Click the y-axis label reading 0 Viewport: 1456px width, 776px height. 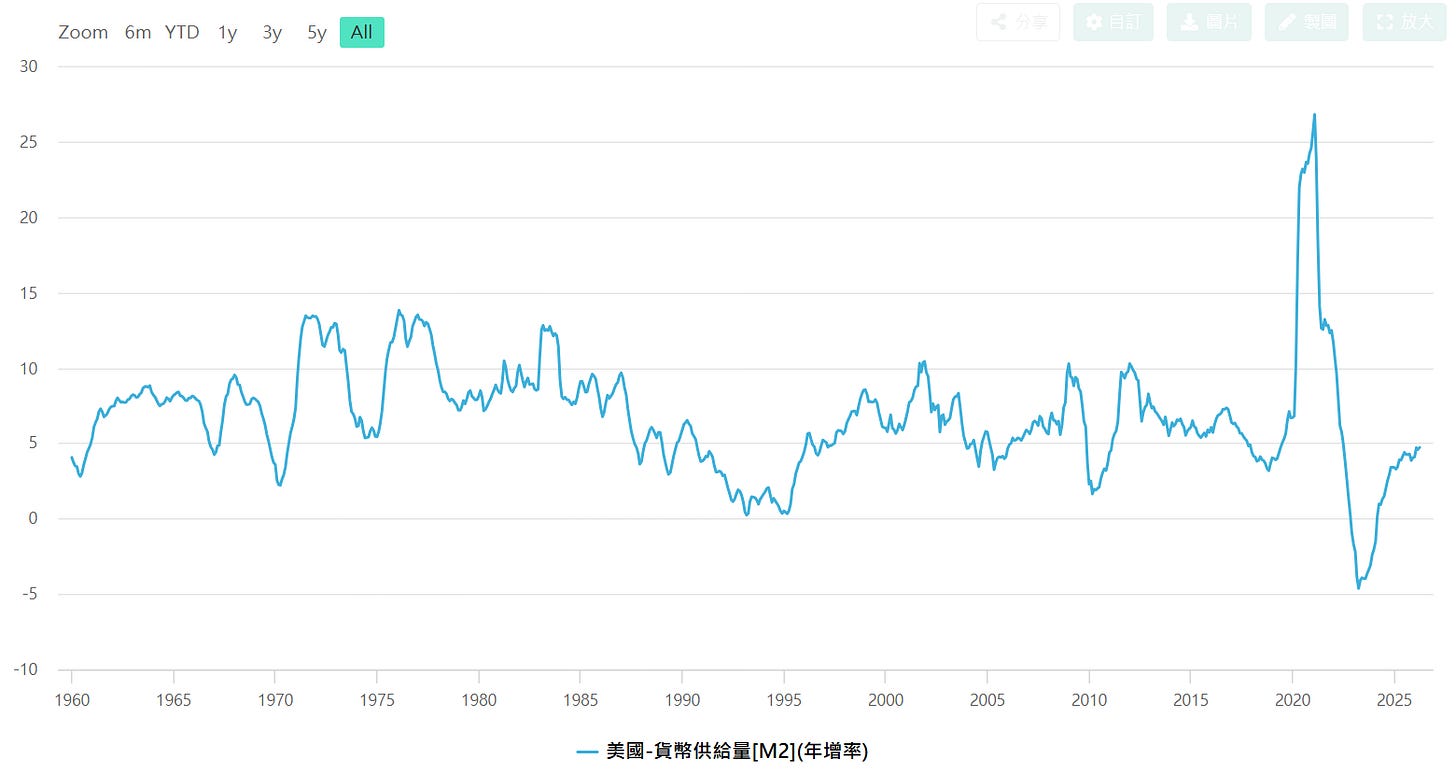33,519
